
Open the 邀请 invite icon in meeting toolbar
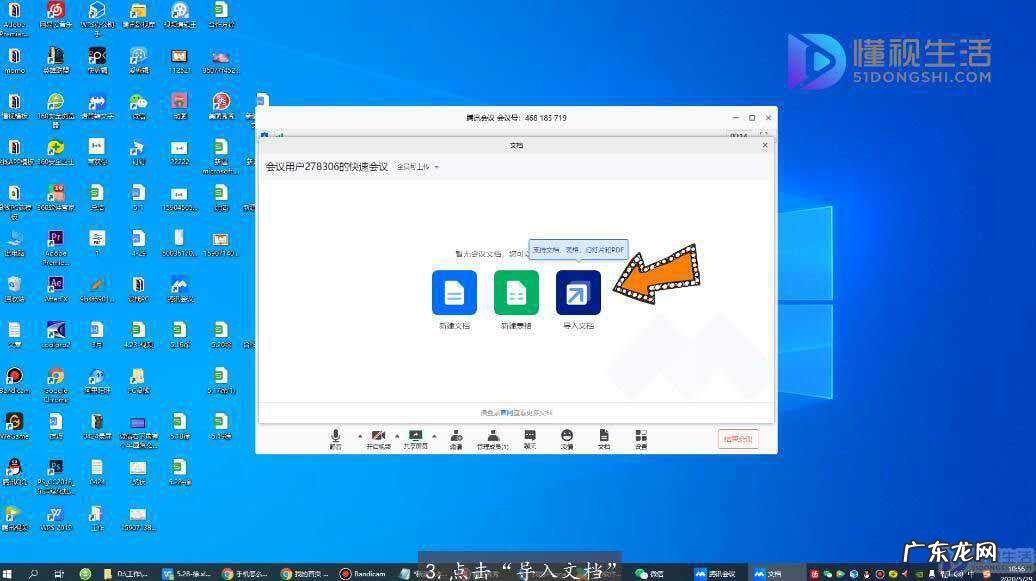click(456, 437)
